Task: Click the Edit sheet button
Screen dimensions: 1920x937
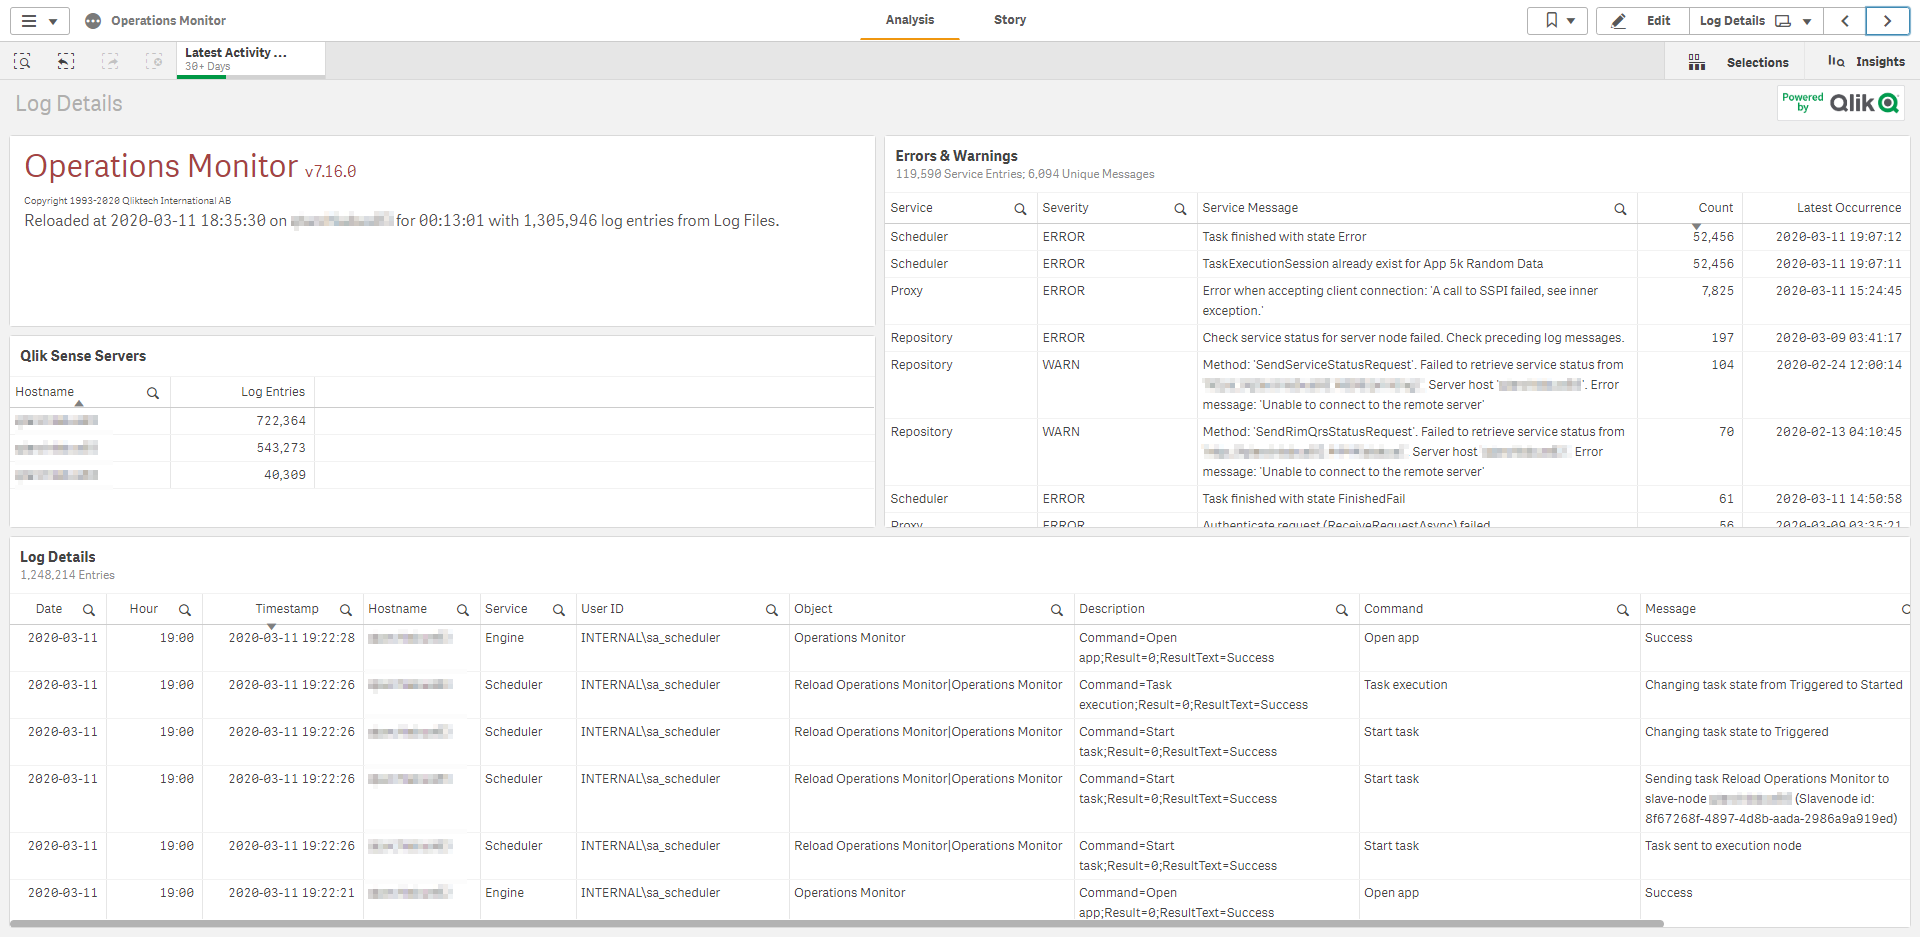Action: tap(1642, 21)
